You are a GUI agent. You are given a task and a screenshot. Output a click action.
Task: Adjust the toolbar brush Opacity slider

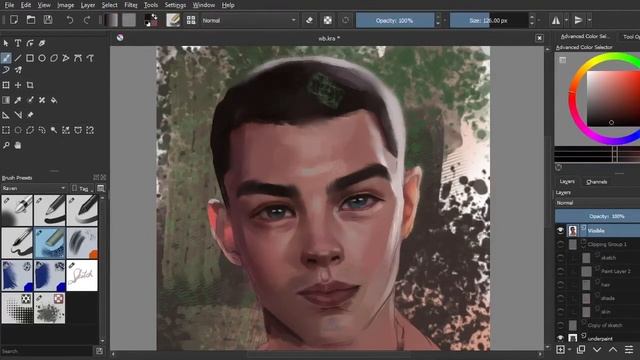tap(395, 20)
